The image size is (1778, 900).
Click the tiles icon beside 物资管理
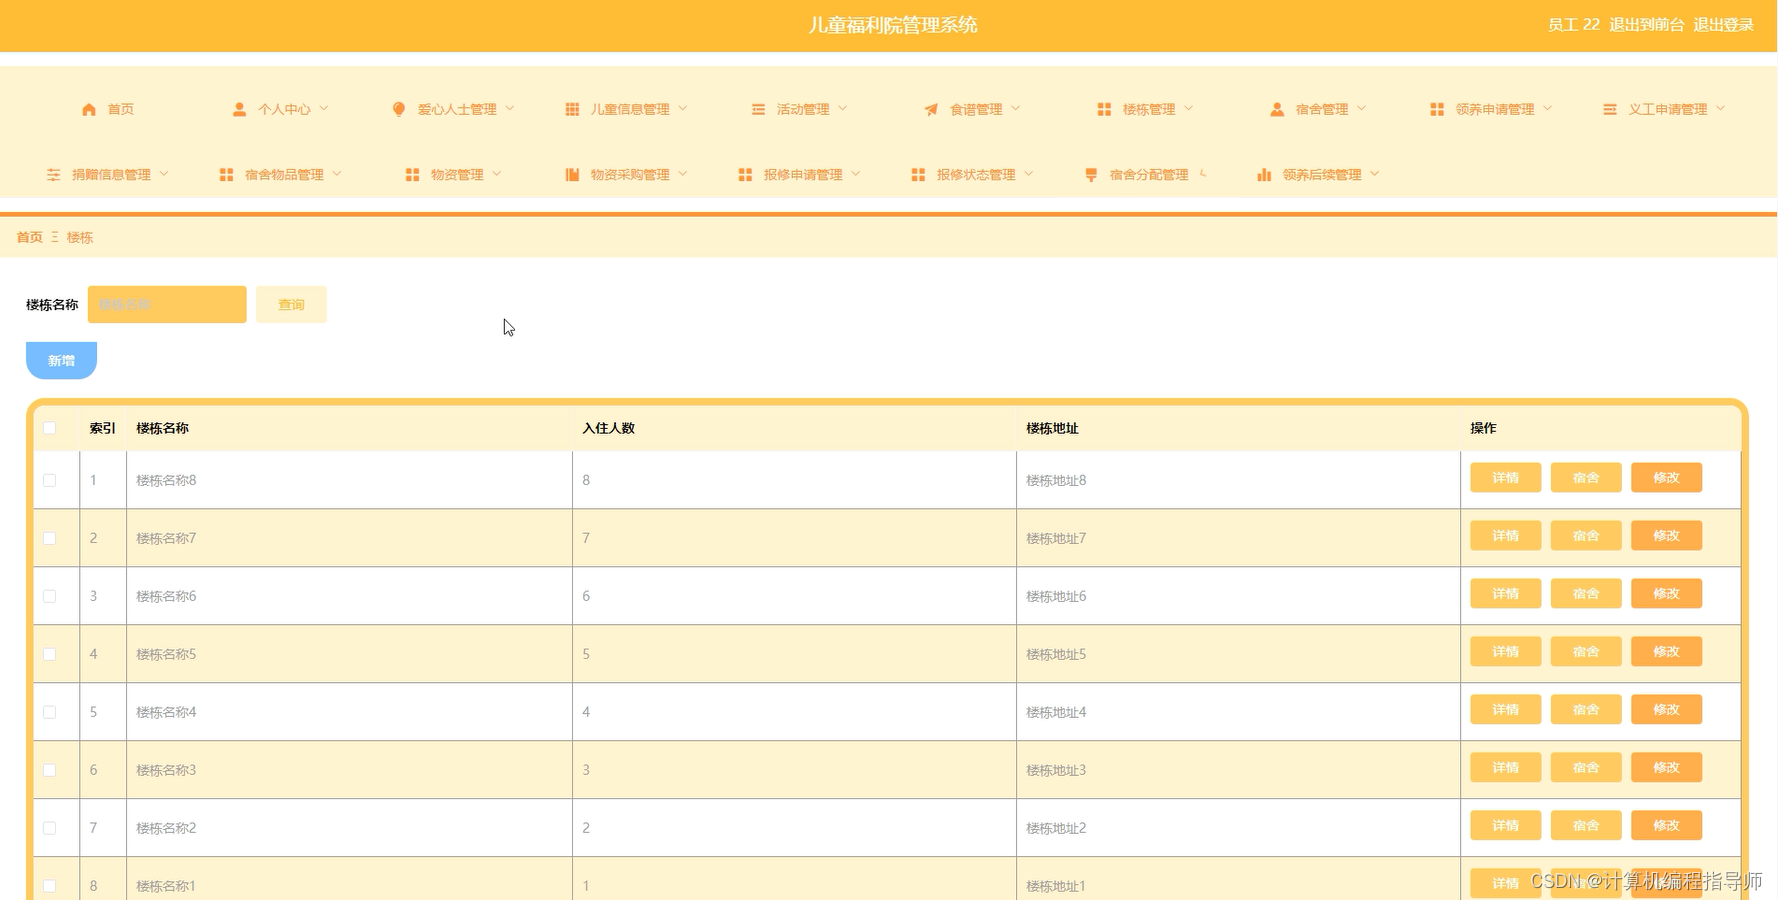412,174
